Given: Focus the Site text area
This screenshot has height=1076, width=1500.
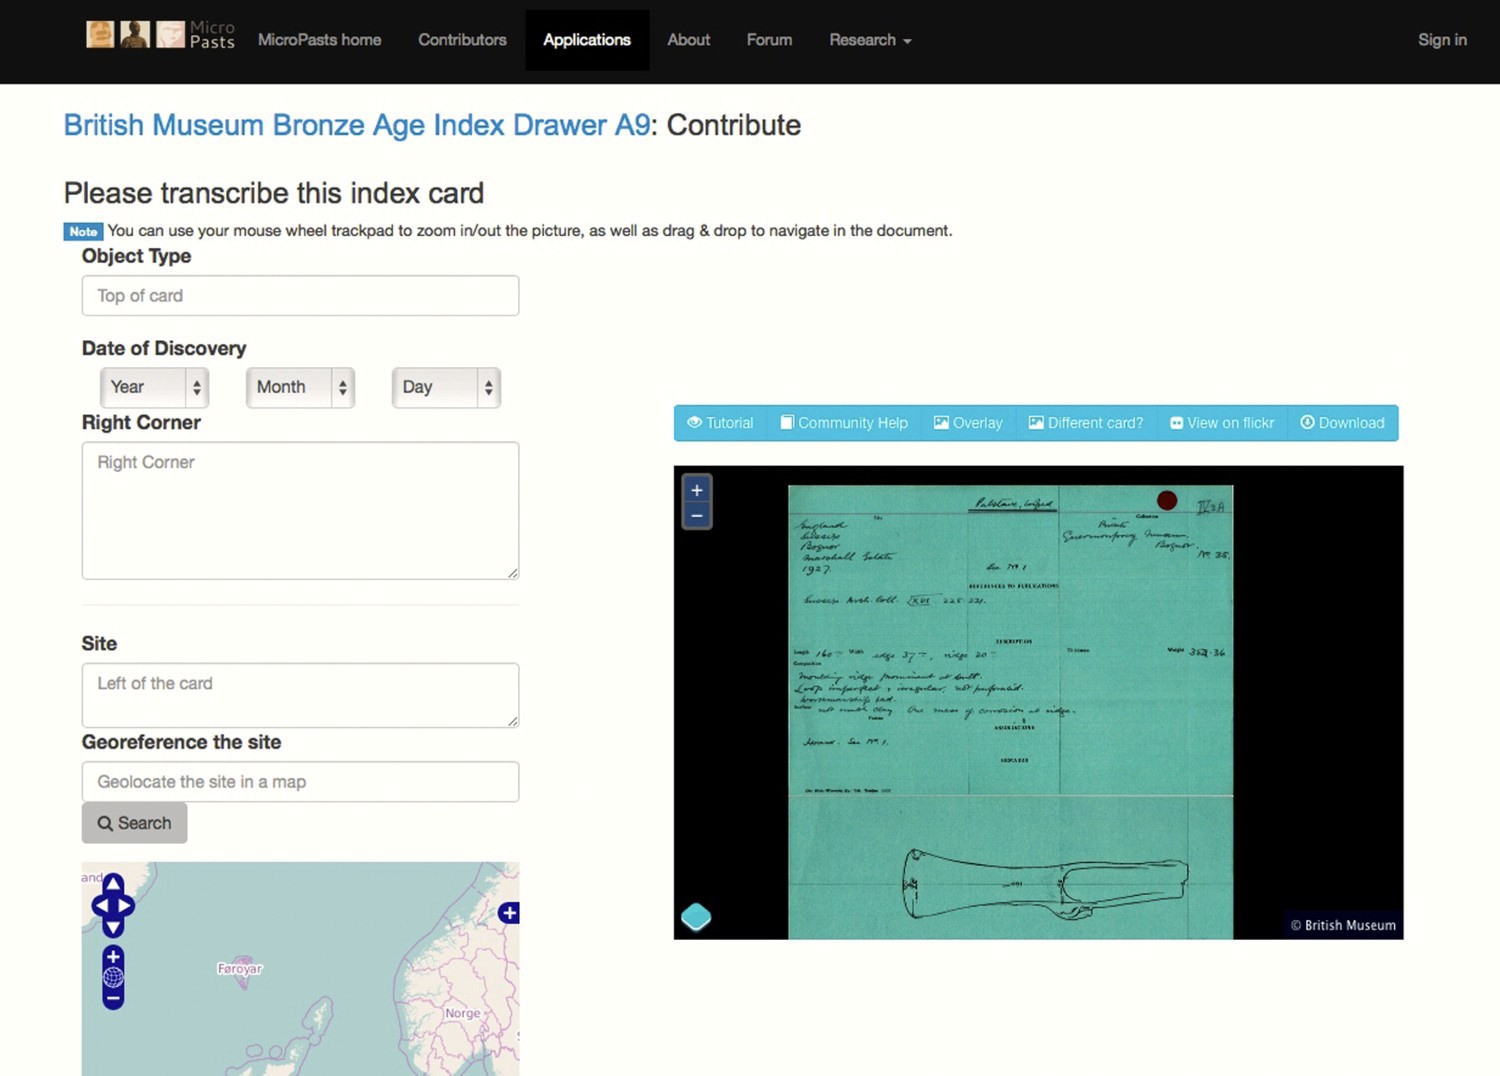Looking at the screenshot, I should (300, 695).
